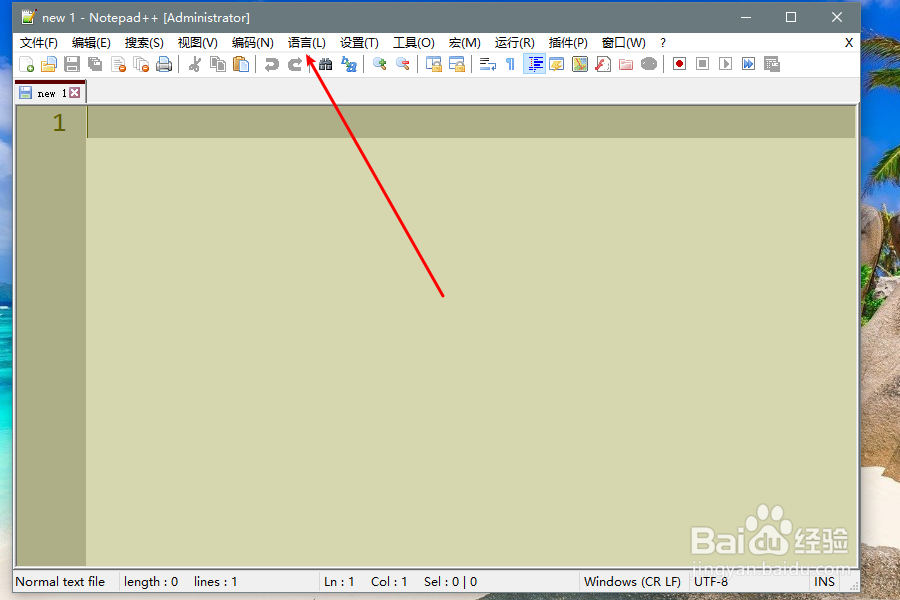Screen dimensions: 900x600
Task: Open the Function List toolbar icon
Action: pyautogui.click(x=603, y=64)
